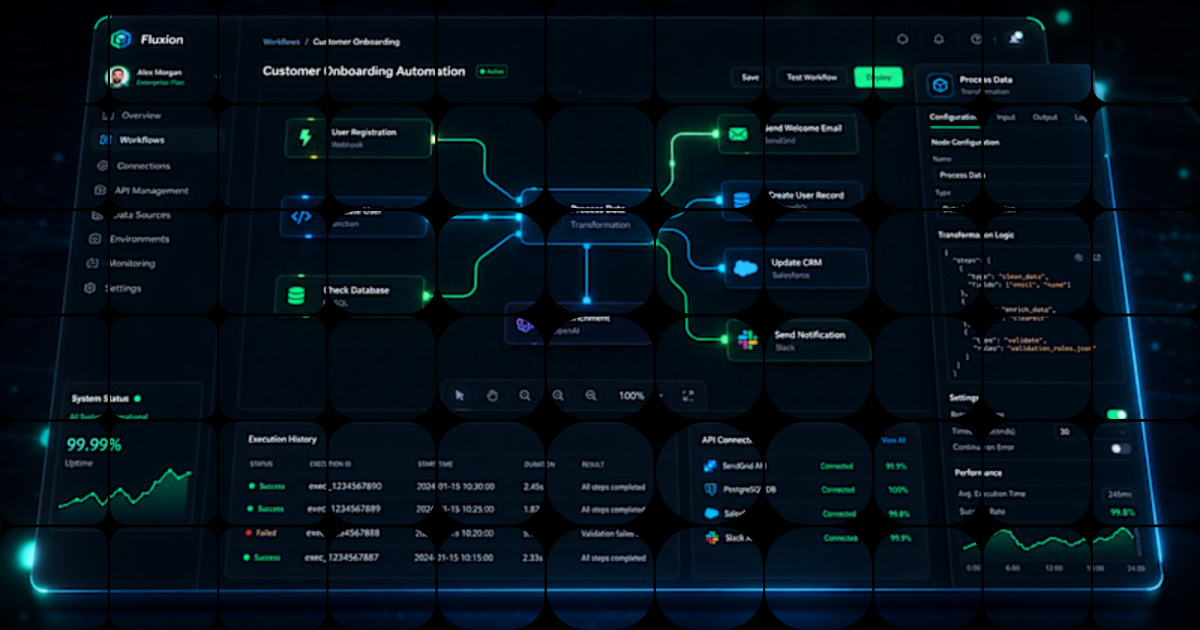Click the Create User Record database icon
Image resolution: width=1200 pixels, height=630 pixels.
(x=741, y=199)
